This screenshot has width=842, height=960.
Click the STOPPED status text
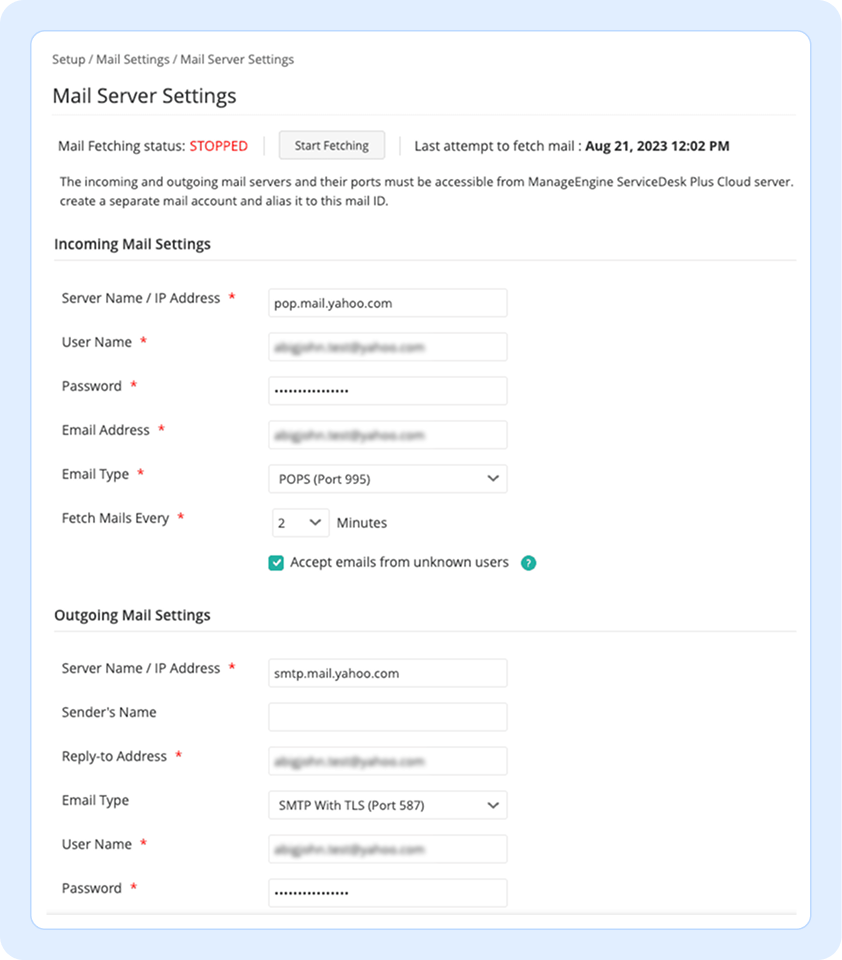pyautogui.click(x=218, y=145)
